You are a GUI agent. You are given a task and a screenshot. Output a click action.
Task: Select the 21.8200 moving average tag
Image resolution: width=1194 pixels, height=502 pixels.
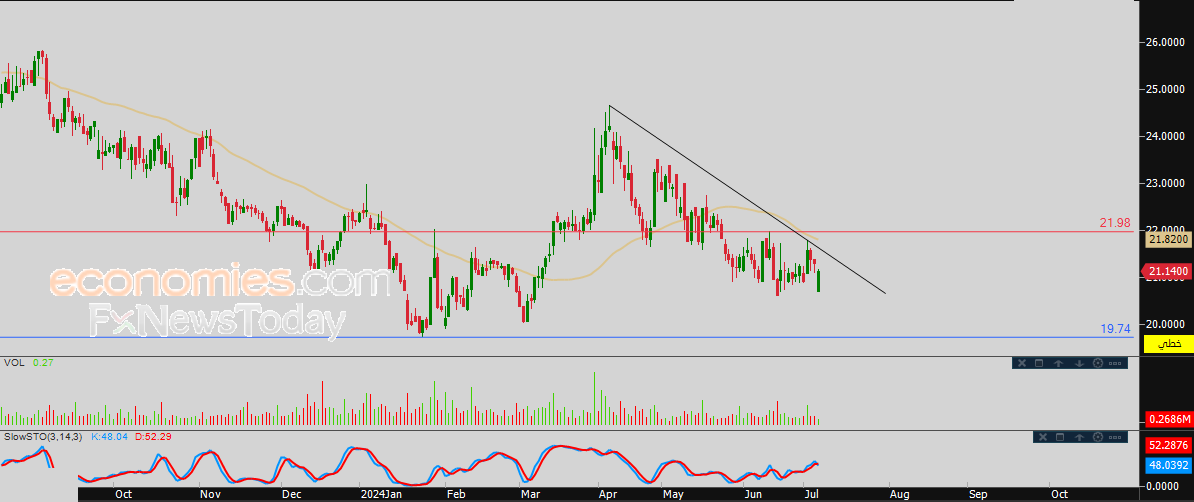coord(1168,239)
